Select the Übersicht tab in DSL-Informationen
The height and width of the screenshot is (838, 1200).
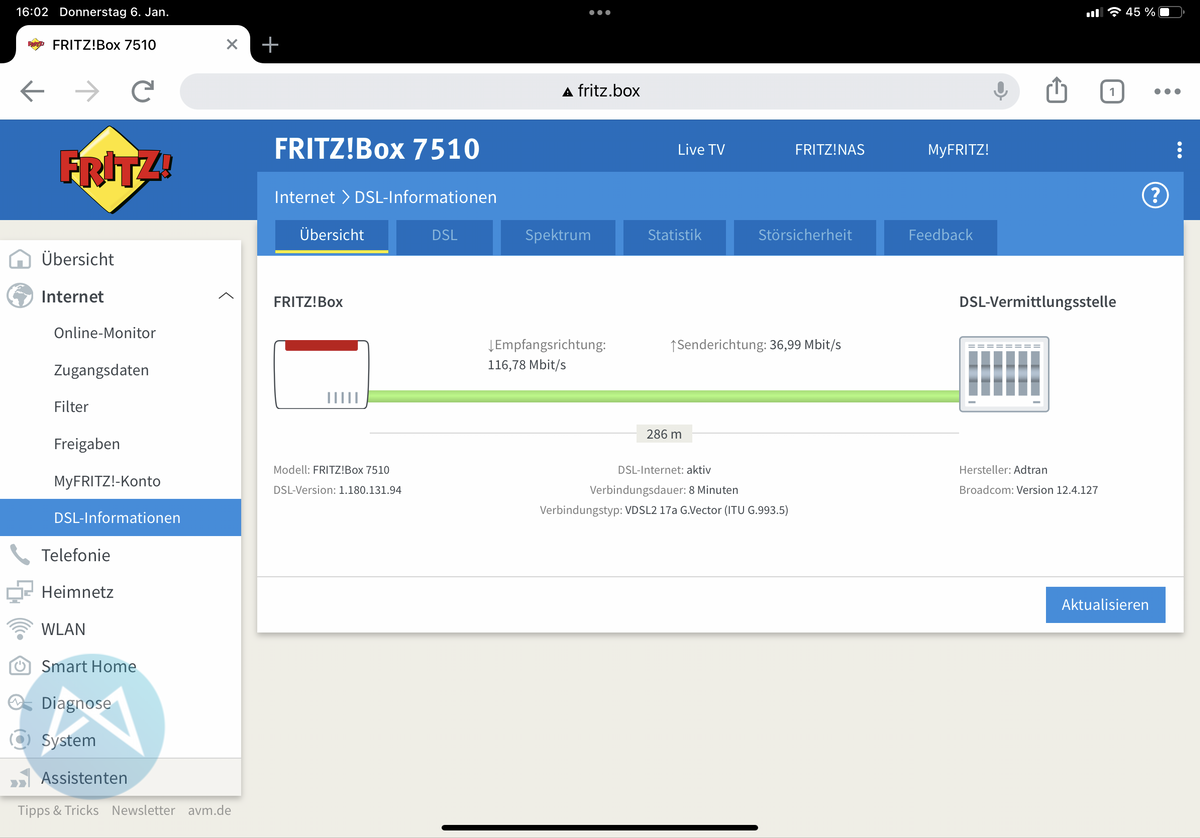332,236
